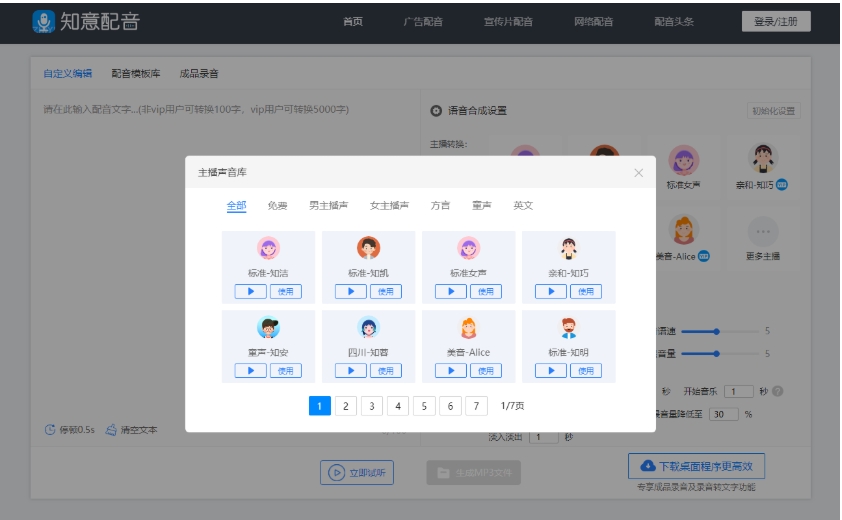Adjust the 音量 volume slider
The image size is (842, 520).
(720, 353)
